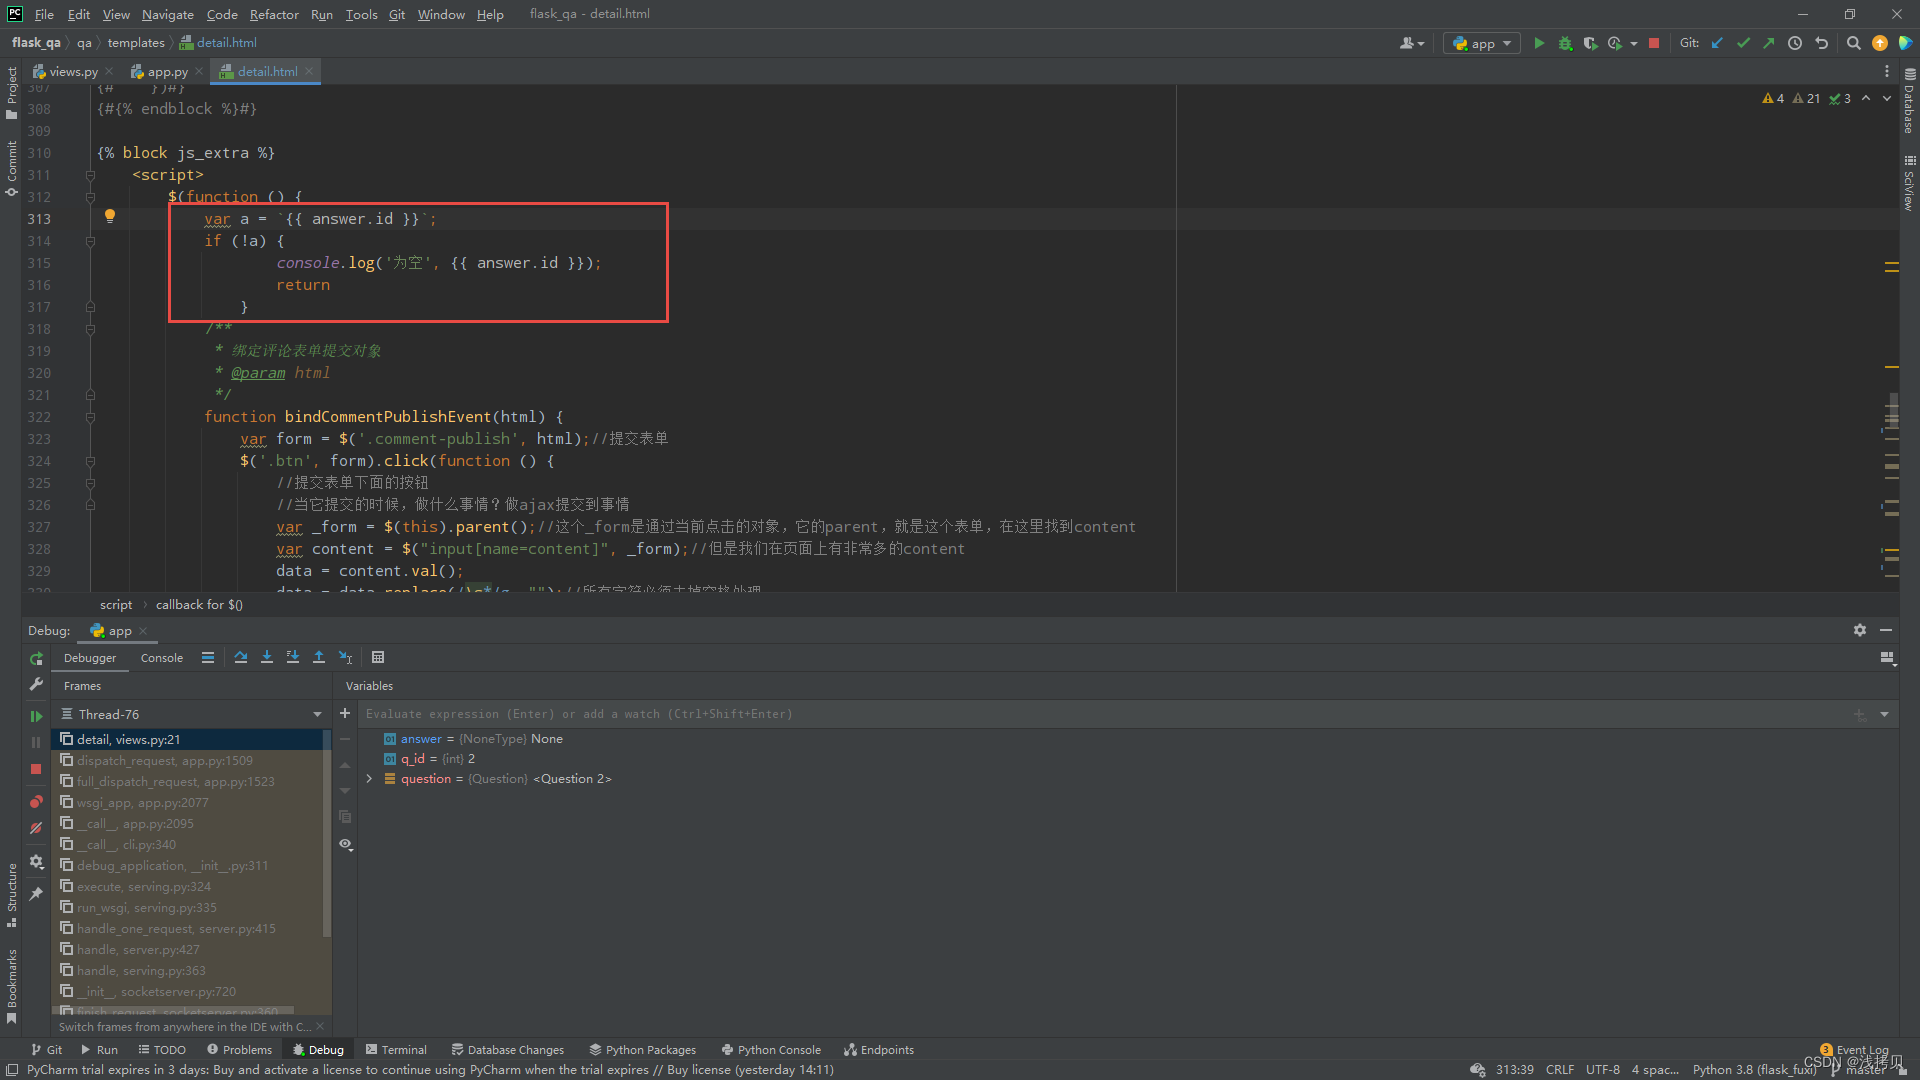Pin the debug tab
The width and height of the screenshot is (1920, 1080).
pyautogui.click(x=36, y=893)
